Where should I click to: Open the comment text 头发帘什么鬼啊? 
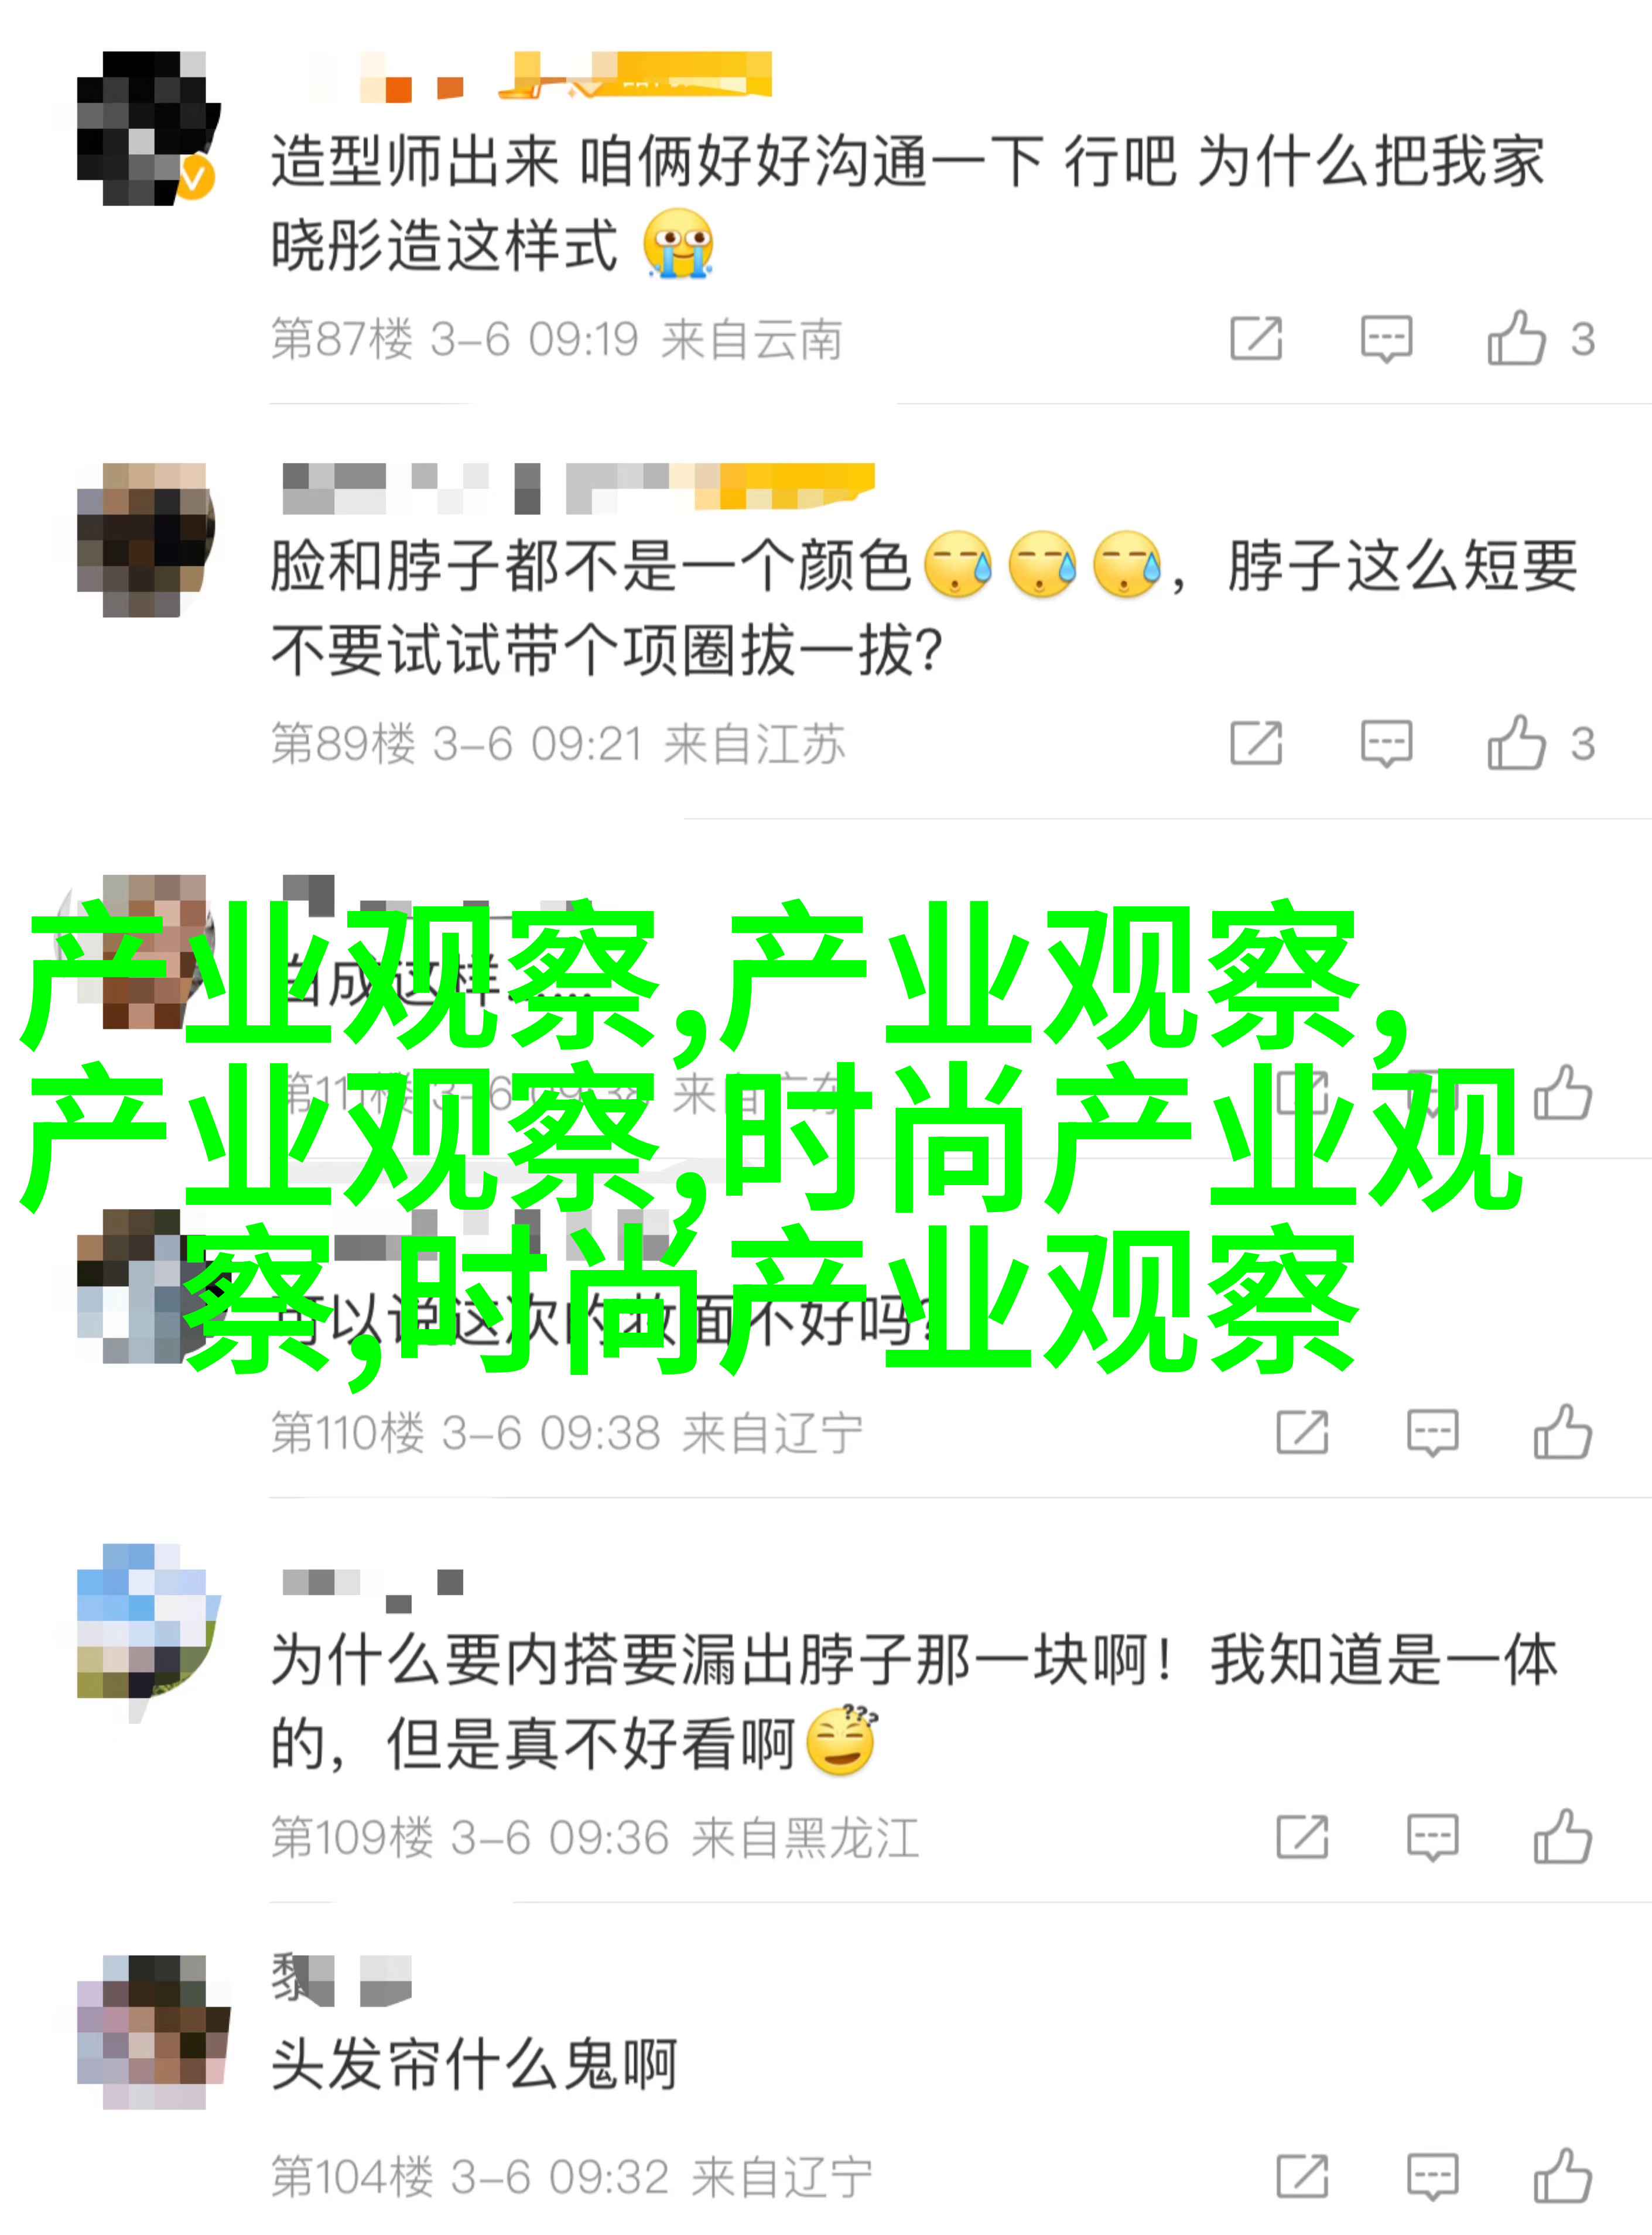click(474, 2065)
